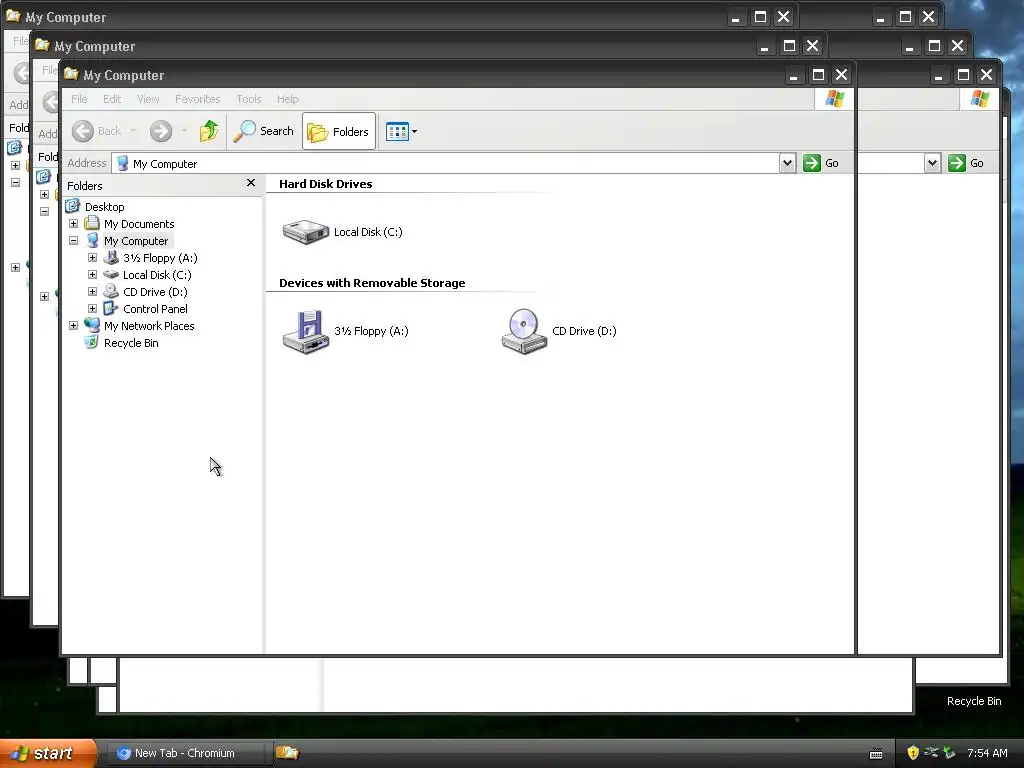Image resolution: width=1024 pixels, height=768 pixels.
Task: Open the View menu
Action: pyautogui.click(x=148, y=99)
